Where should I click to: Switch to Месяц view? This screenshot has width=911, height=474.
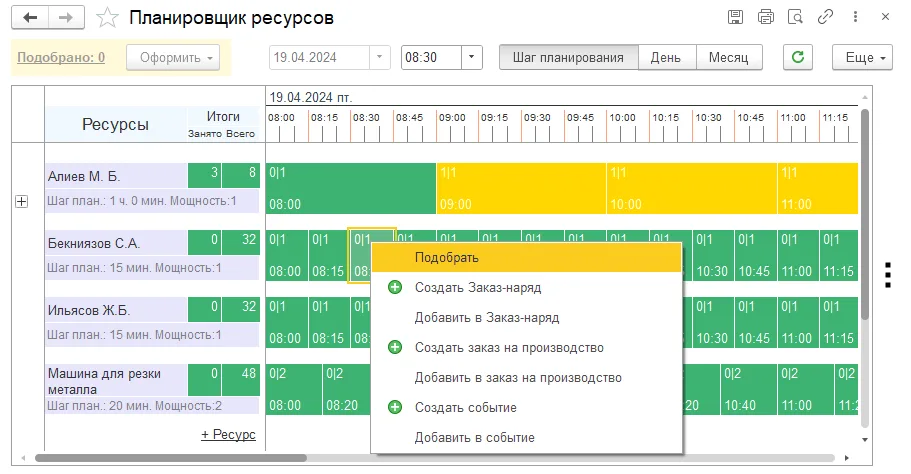[729, 58]
